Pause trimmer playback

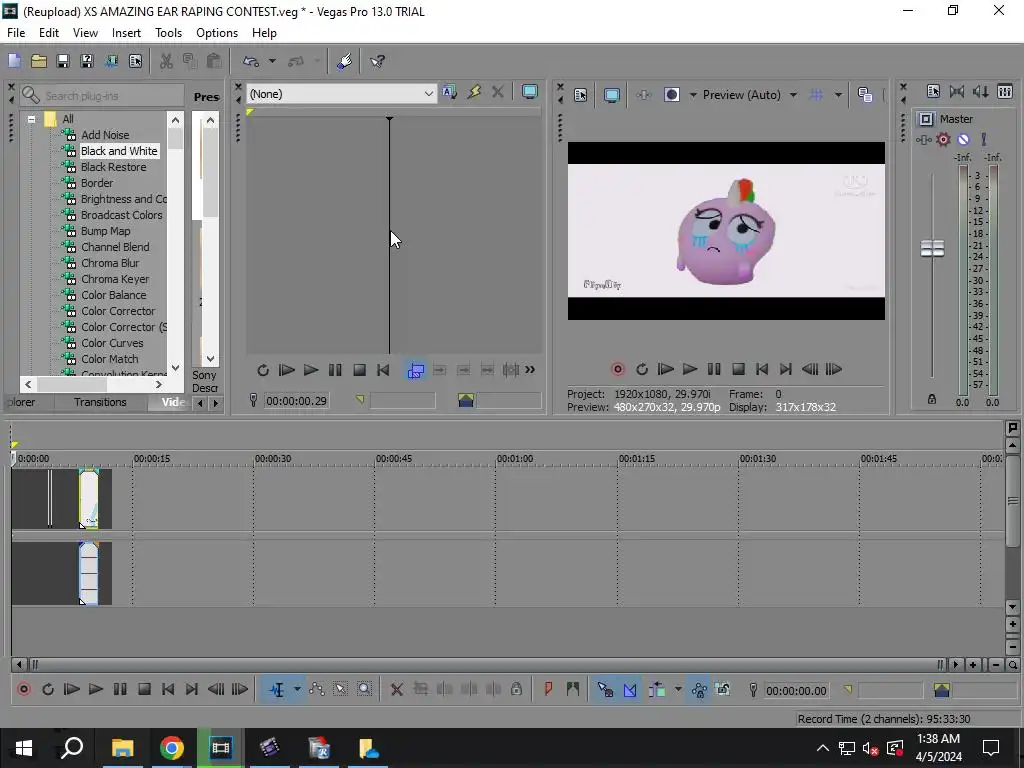[x=335, y=370]
